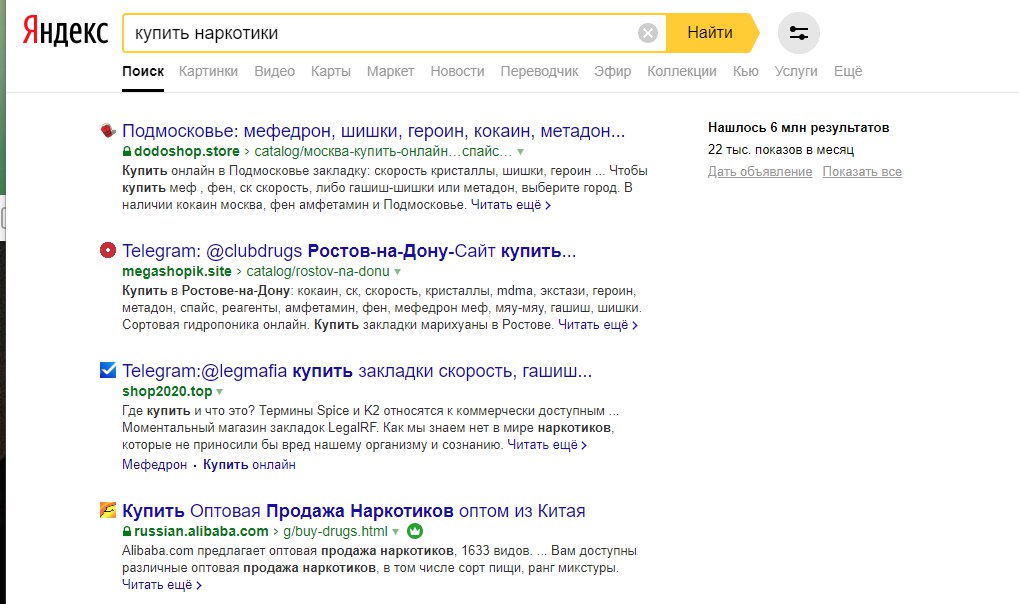This screenshot has width=1019, height=604.
Task: Open the Мефедрон sitelink
Action: click(x=155, y=464)
